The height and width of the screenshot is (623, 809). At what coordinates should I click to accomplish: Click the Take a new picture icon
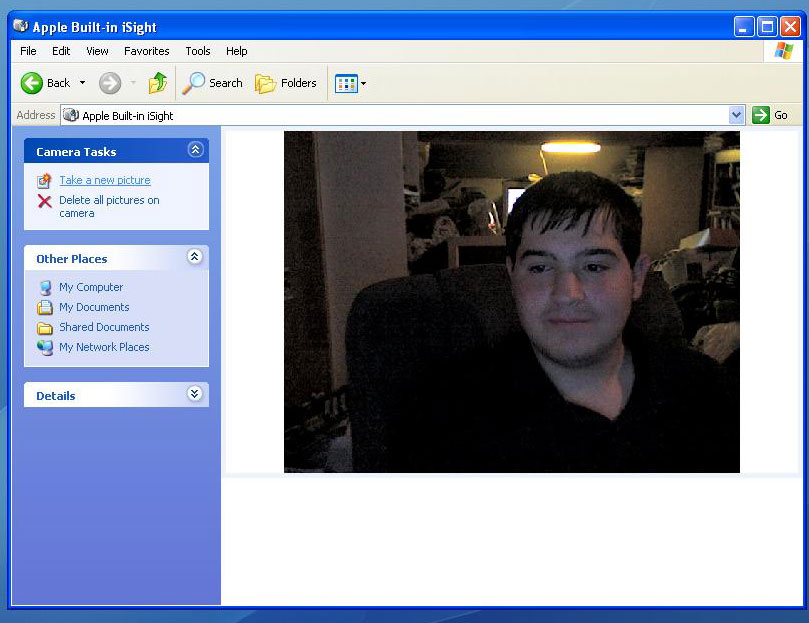pos(44,181)
